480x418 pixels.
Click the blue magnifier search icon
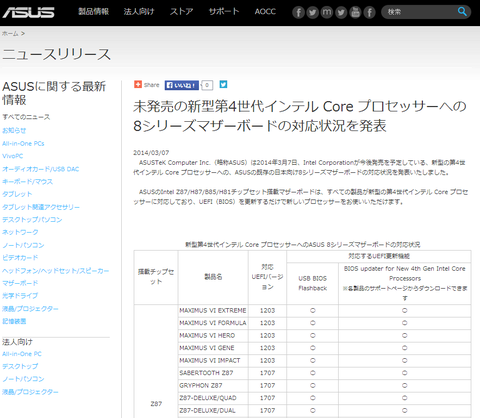tap(462, 12)
